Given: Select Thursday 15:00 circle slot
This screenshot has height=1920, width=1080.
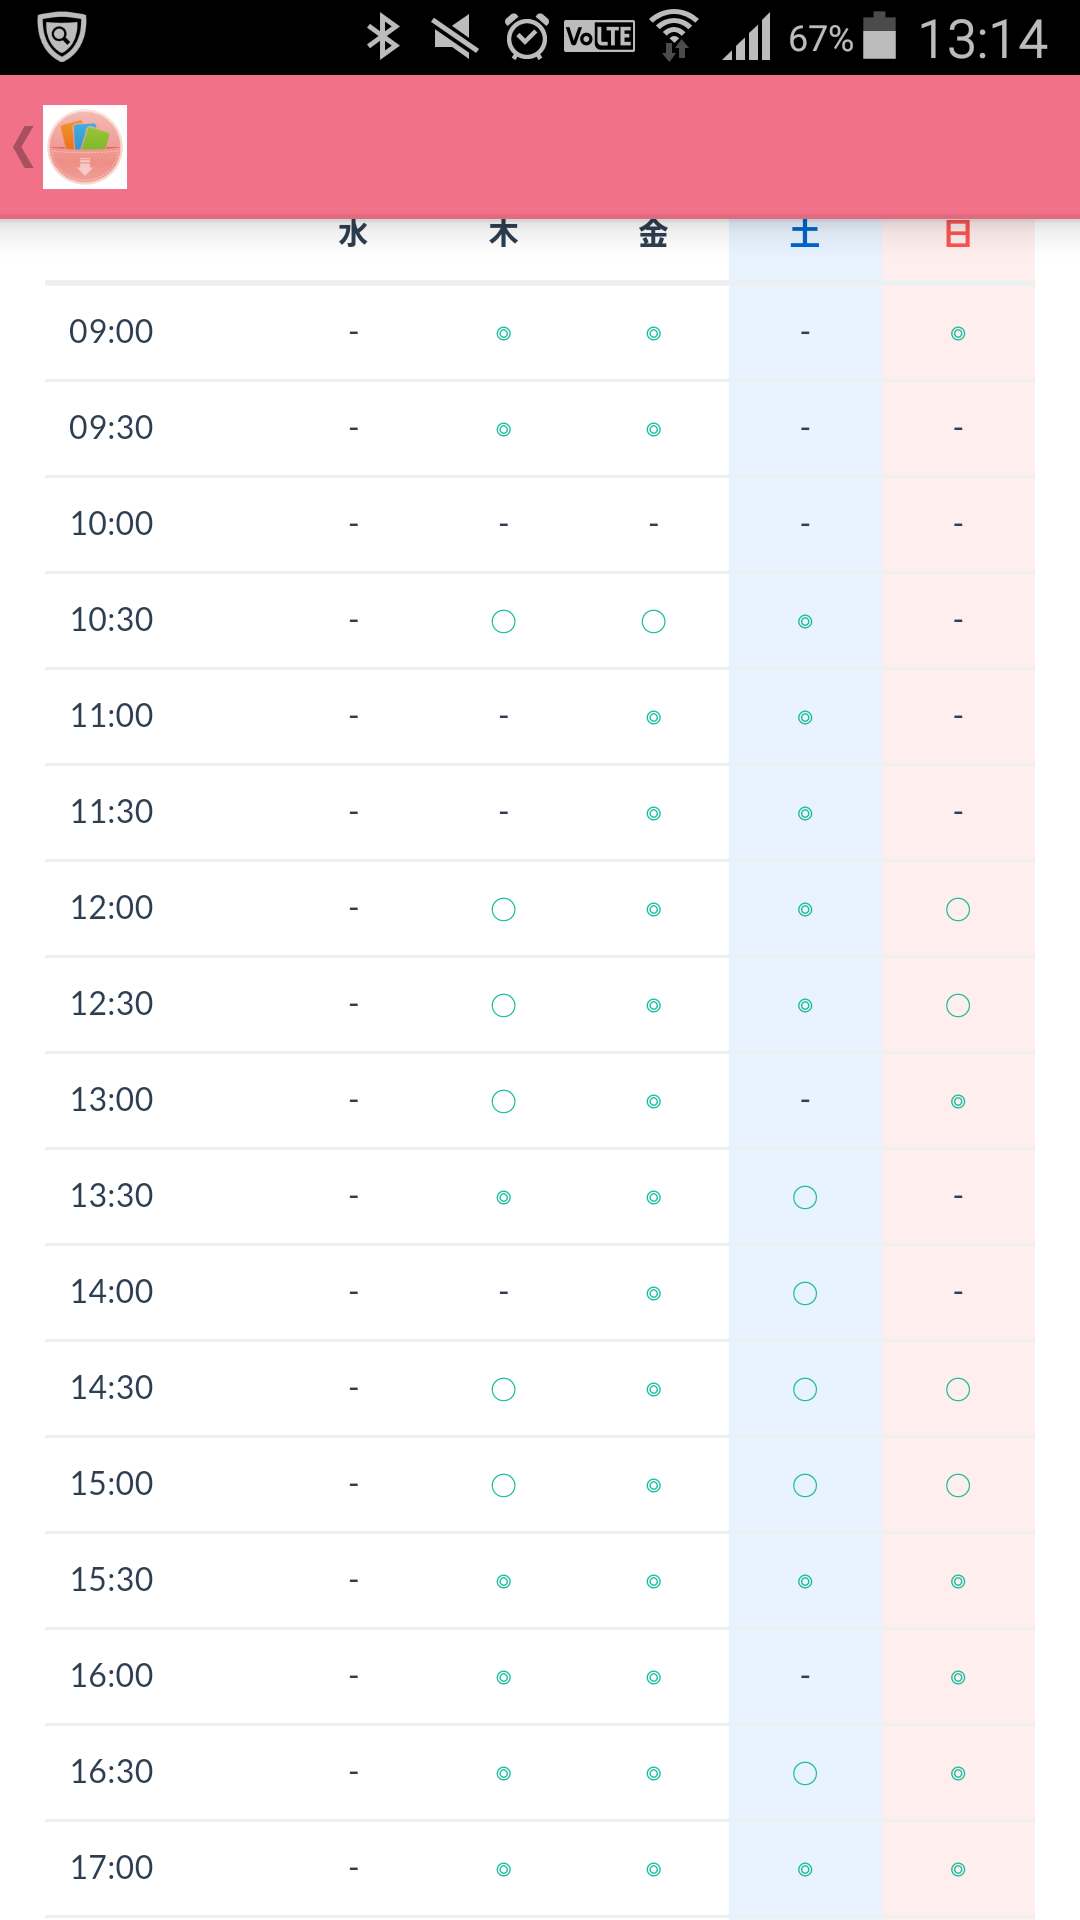Looking at the screenshot, I should point(504,1485).
